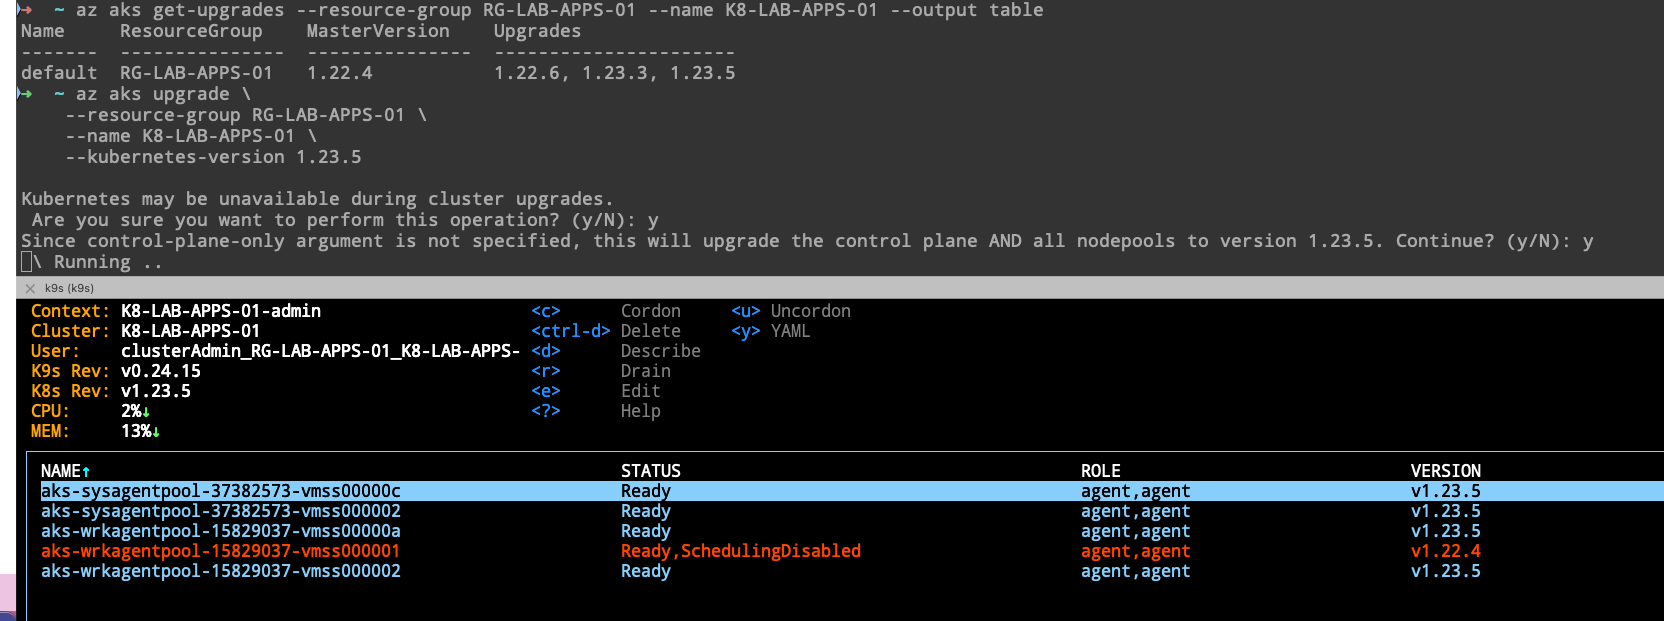Click the ResourceGroup column heading
This screenshot has height=621, width=1664.
(191, 31)
